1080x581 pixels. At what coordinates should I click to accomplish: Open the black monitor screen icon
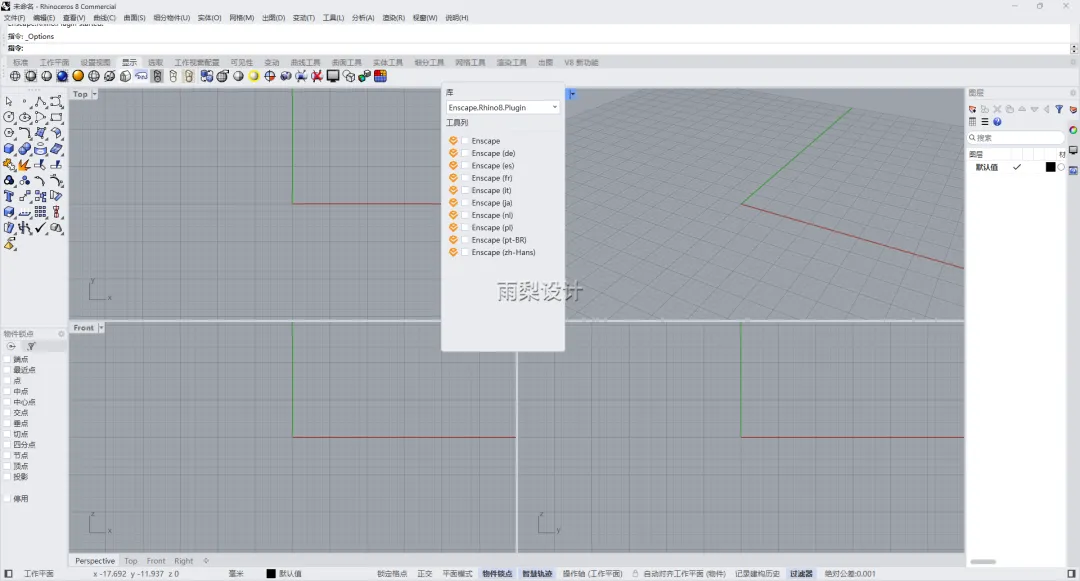333,76
